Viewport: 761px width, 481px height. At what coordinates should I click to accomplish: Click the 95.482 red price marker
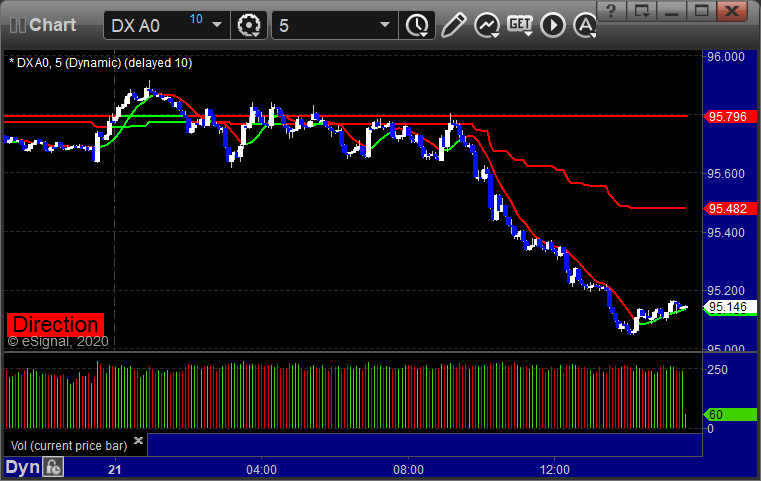728,209
